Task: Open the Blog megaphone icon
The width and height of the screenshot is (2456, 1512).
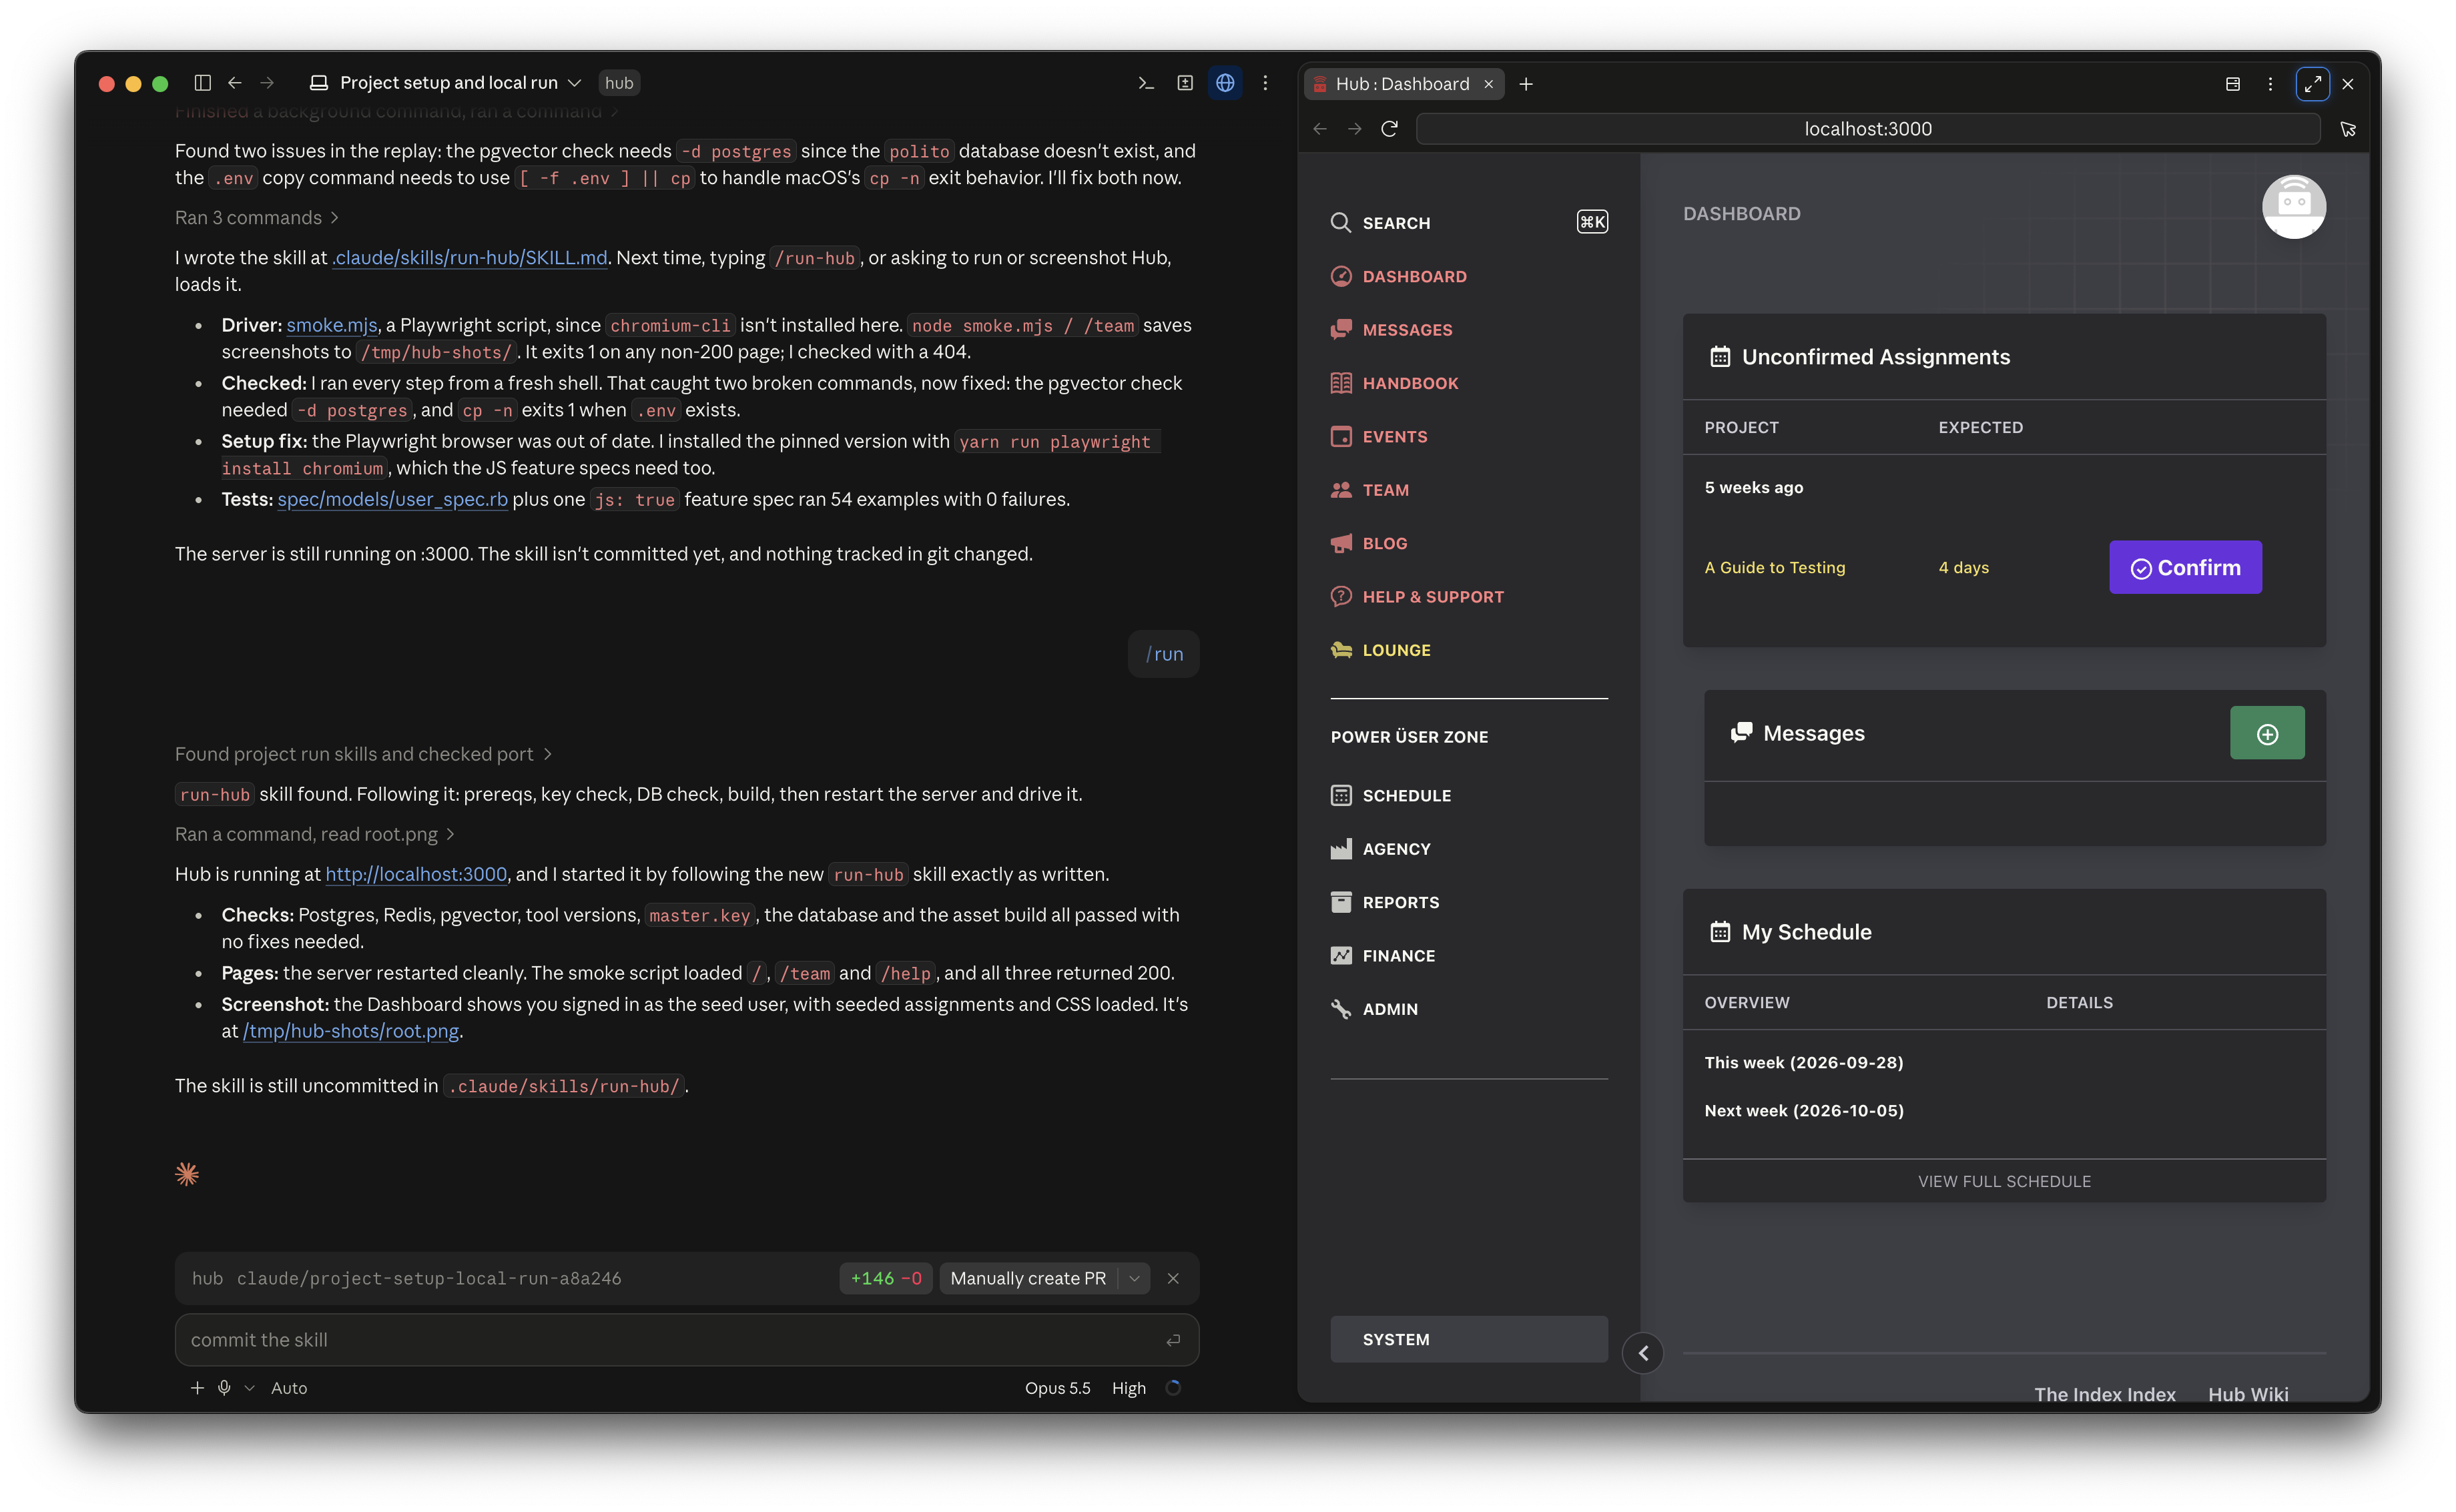Action: [x=1341, y=543]
